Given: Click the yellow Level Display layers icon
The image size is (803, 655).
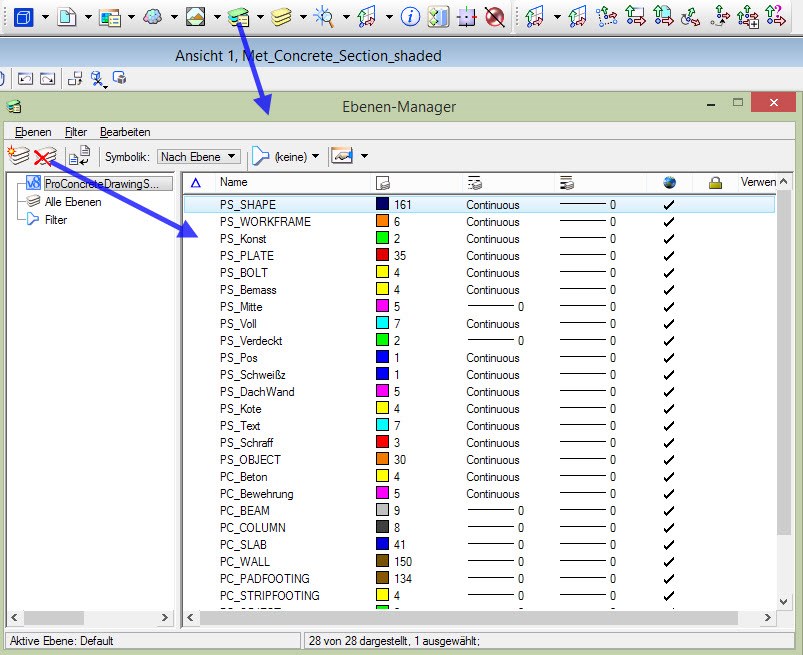Looking at the screenshot, I should coord(281,17).
